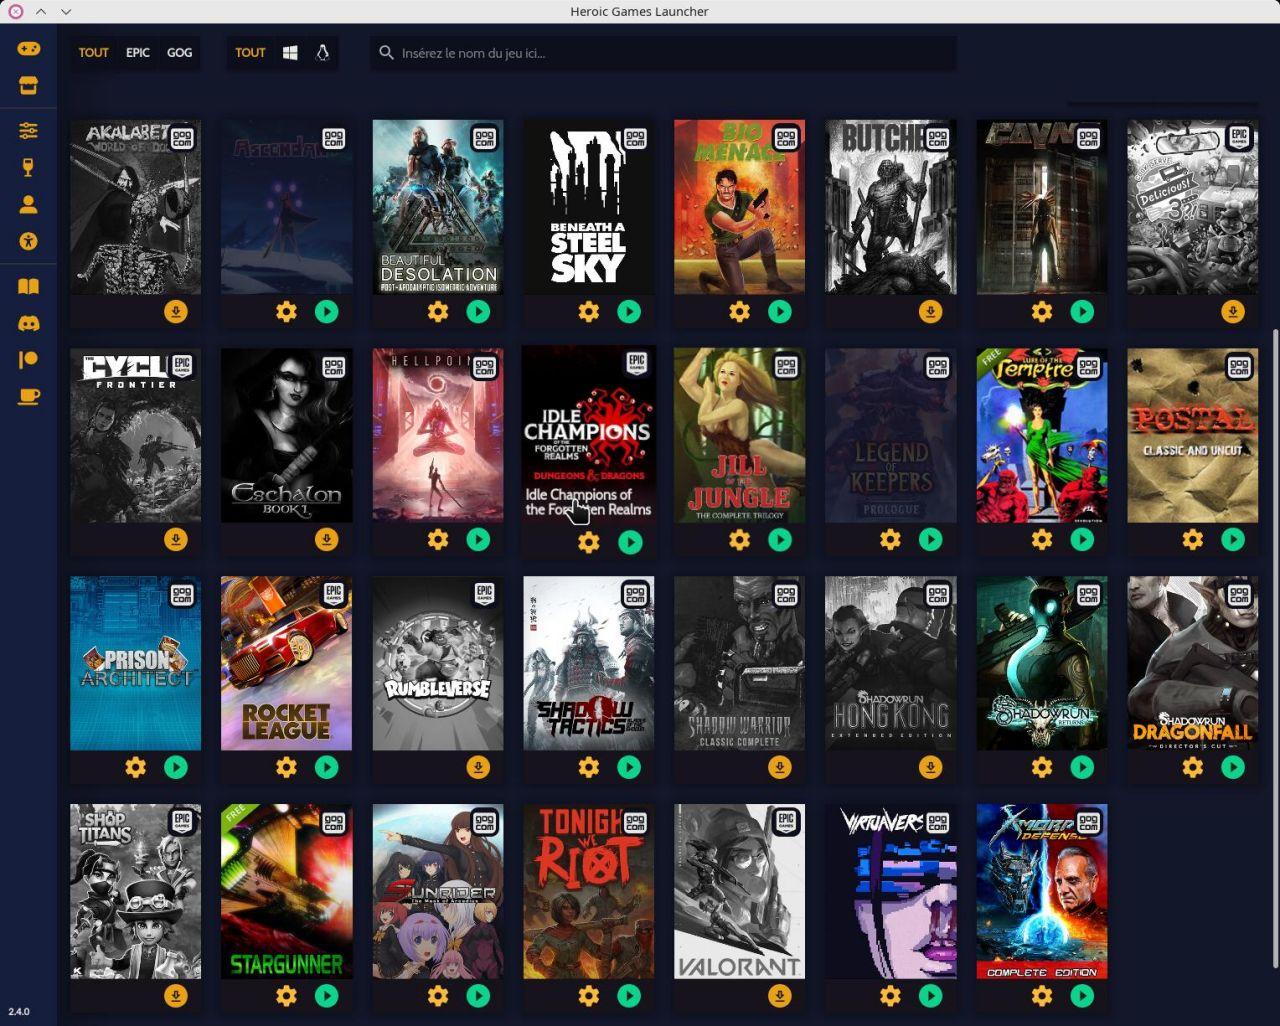Open X-Morph Defense settings gear

point(1042,996)
